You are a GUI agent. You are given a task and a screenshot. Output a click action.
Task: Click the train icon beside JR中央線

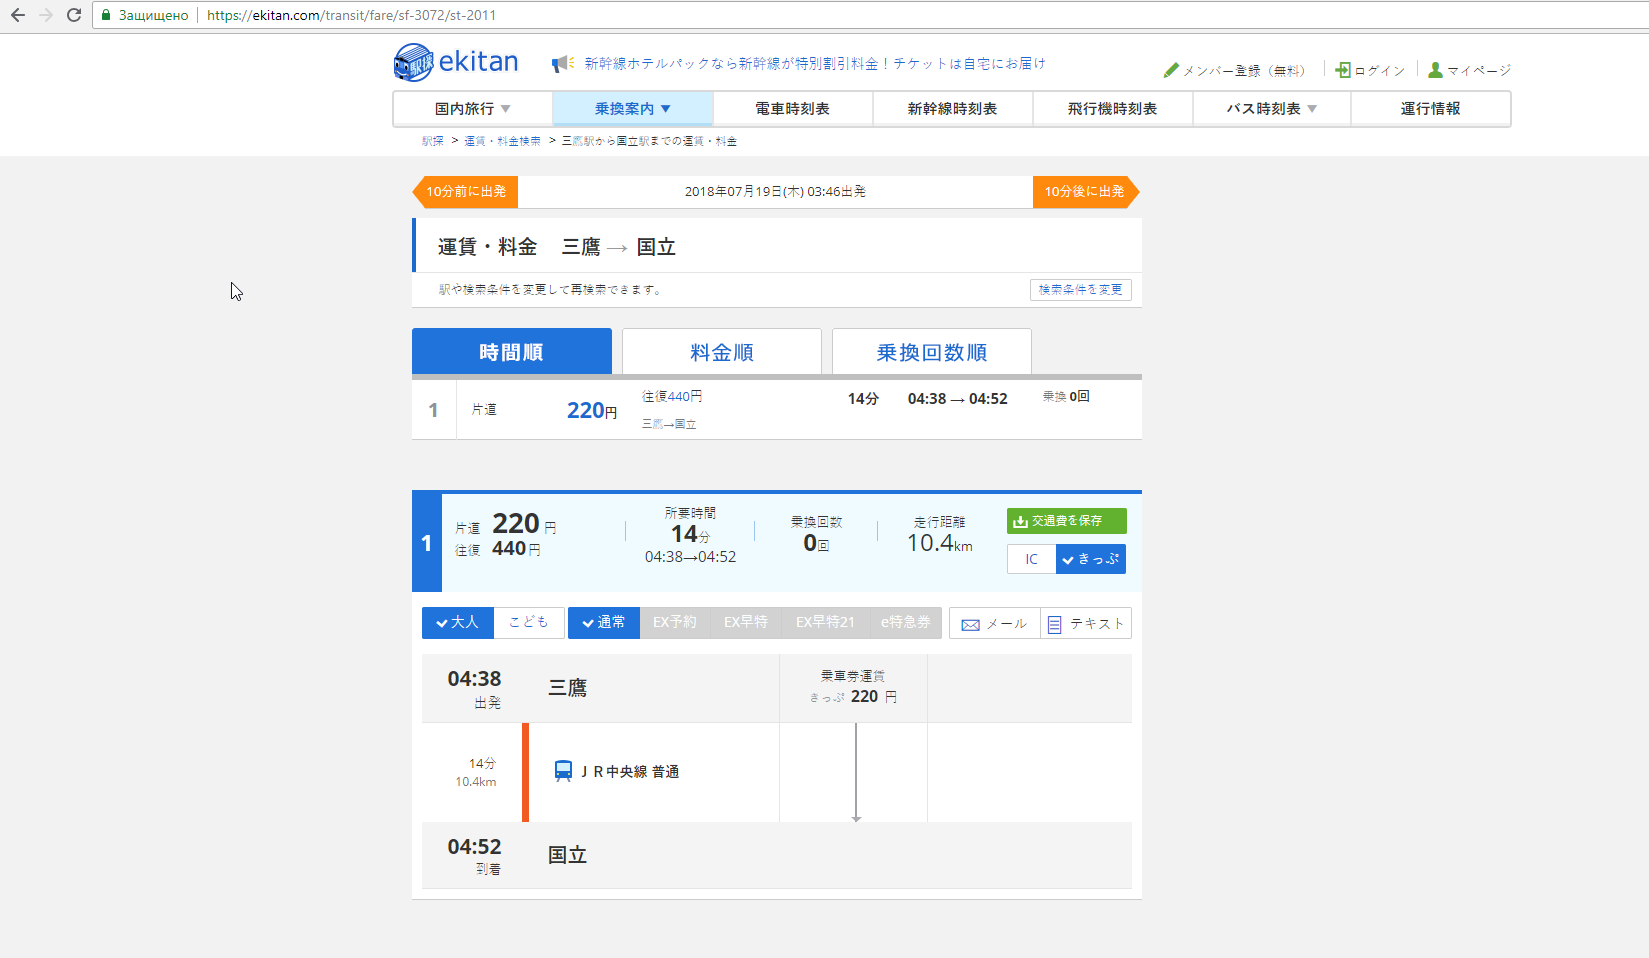pos(564,771)
